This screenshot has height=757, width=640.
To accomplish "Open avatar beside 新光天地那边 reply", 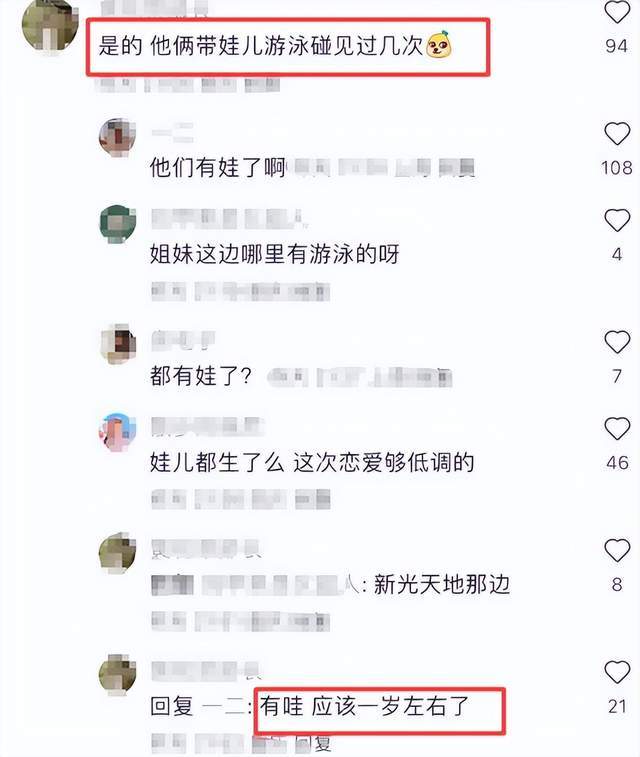I will point(117,553).
